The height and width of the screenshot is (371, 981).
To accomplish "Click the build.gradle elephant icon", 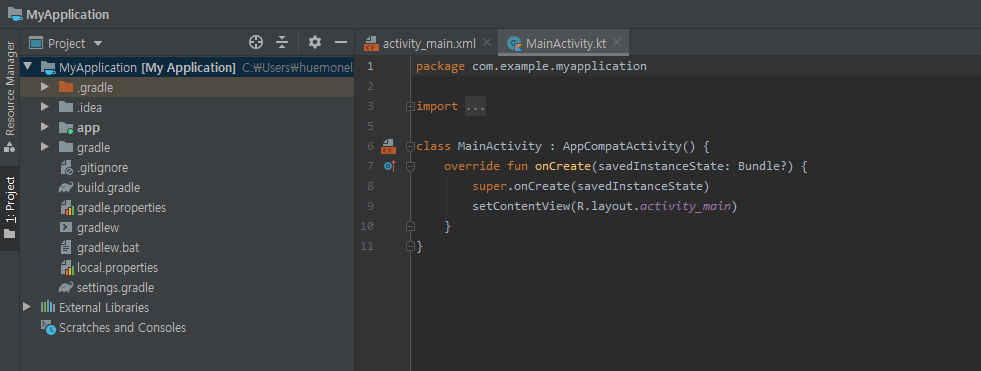I will pos(66,188).
